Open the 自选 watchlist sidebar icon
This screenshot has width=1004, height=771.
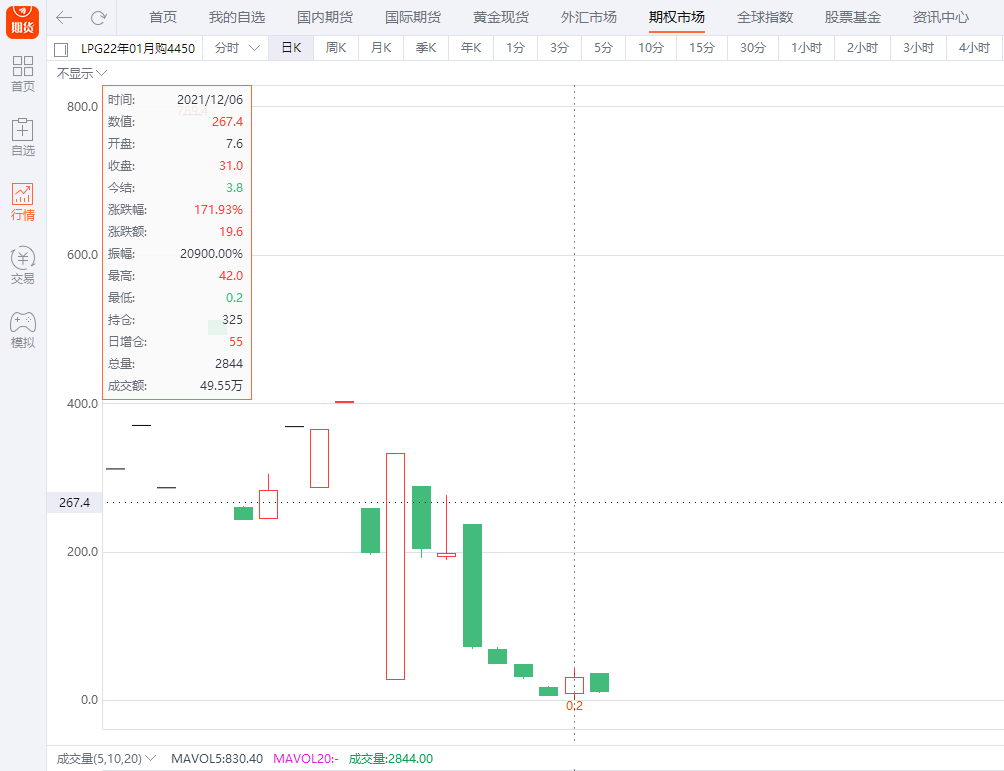coord(22,137)
